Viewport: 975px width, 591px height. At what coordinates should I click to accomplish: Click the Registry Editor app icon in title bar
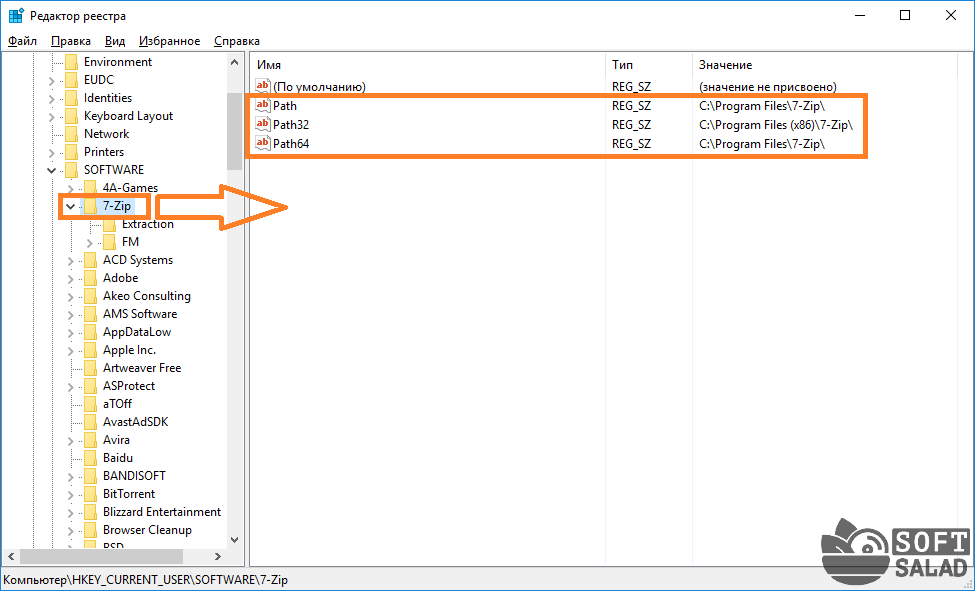(16, 16)
